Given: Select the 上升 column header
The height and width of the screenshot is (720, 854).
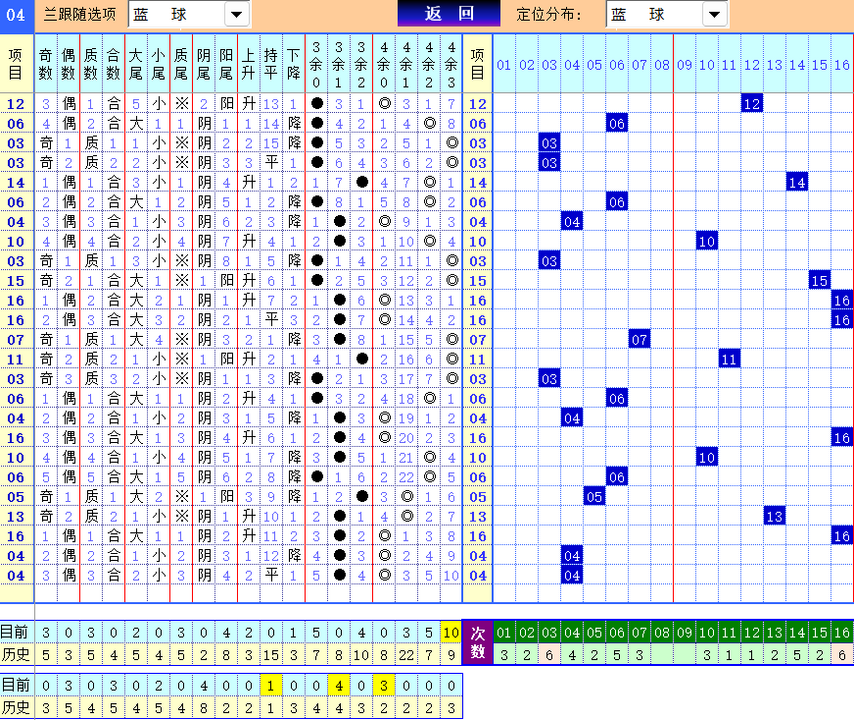Looking at the screenshot, I should [x=248, y=64].
